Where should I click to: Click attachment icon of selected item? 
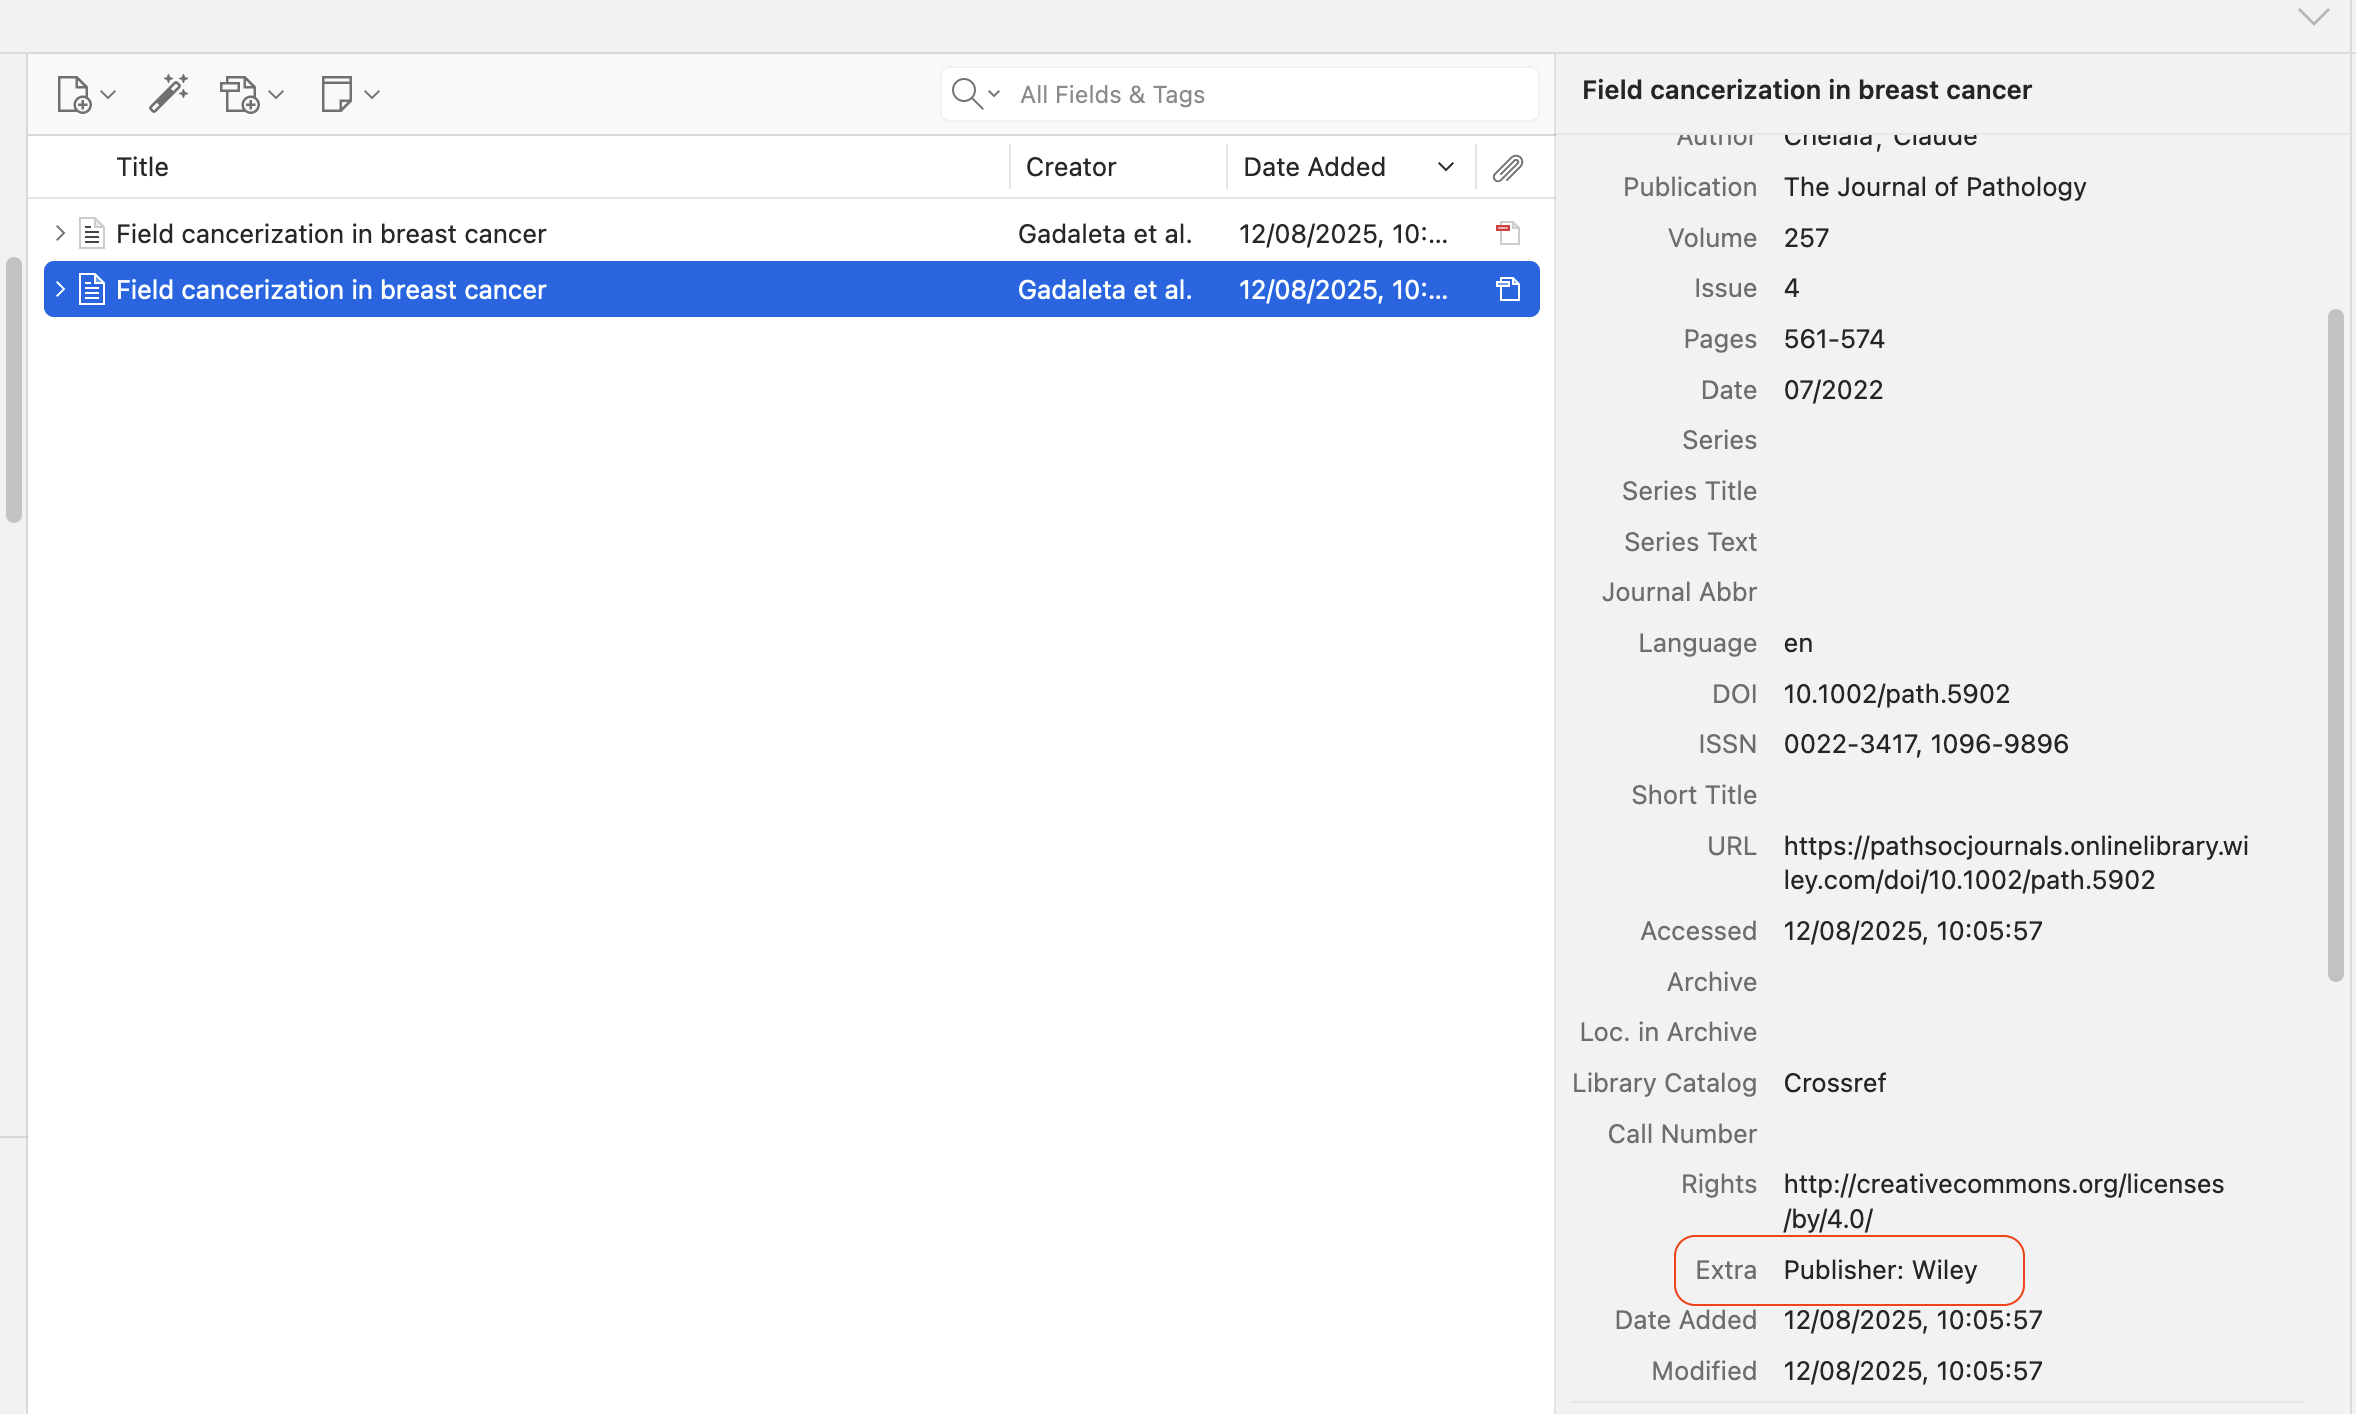[x=1507, y=290]
